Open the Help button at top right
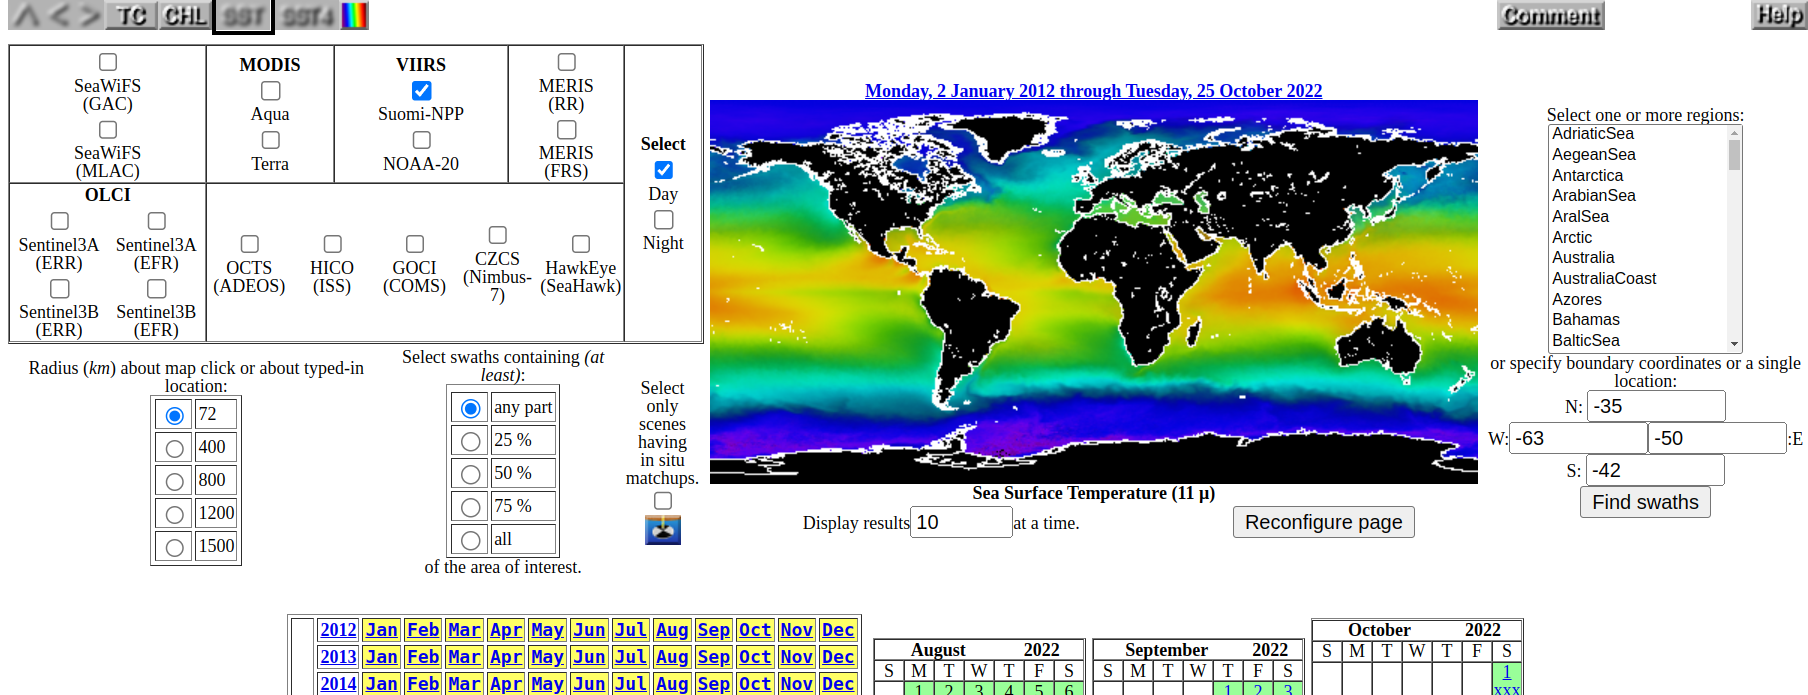Viewport: 1808px width, 695px height. (1779, 15)
